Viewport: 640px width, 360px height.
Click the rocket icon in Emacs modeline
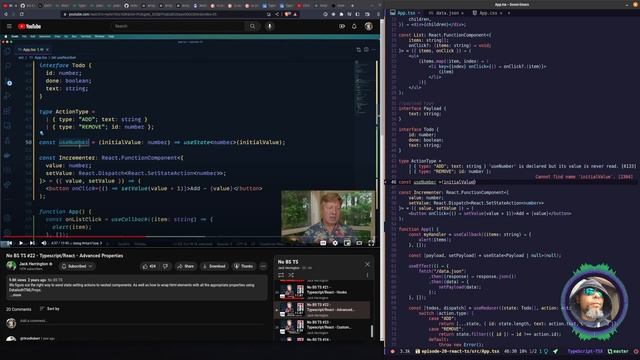(x=556, y=351)
